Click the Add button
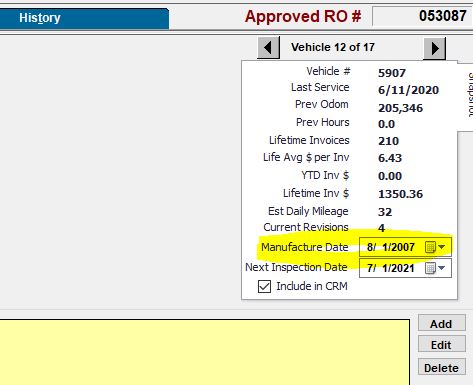The image size is (473, 385). (x=442, y=324)
